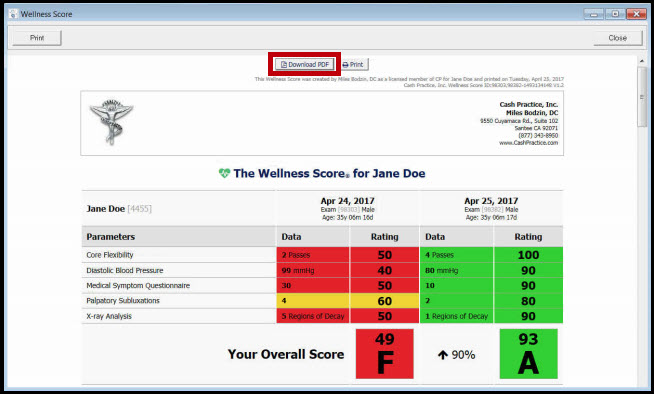
Task: Click the '4 Passes' data cell
Action: 457,255
